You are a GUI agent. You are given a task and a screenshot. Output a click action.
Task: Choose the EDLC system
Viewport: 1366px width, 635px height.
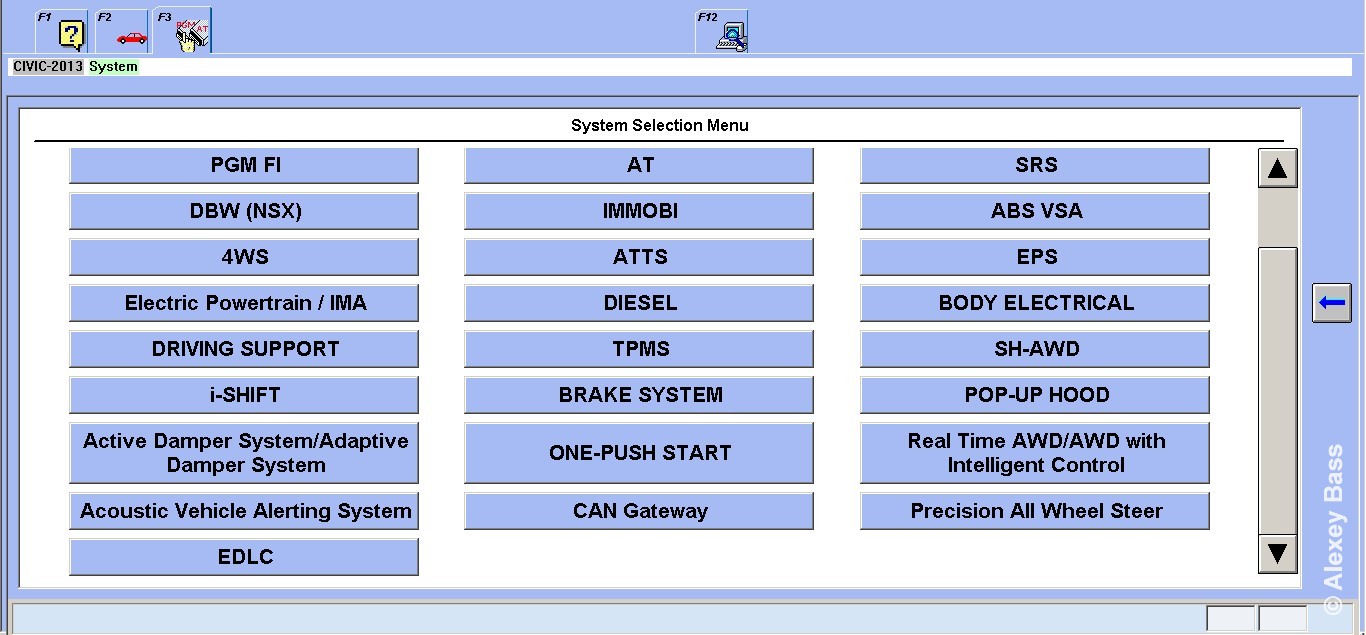(x=244, y=557)
